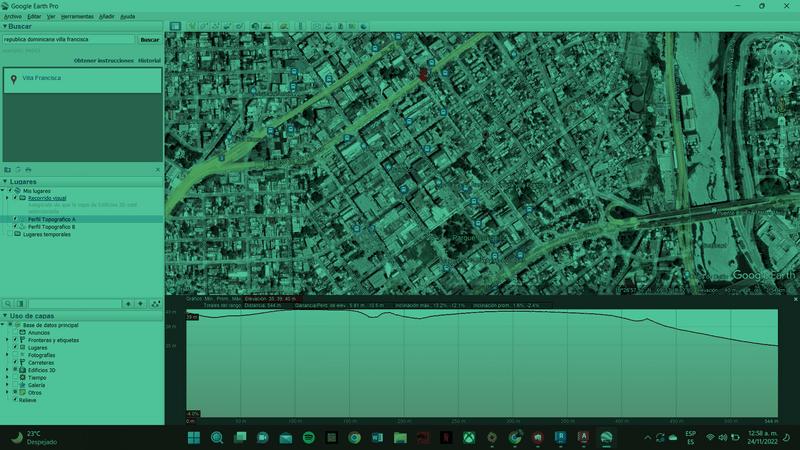Open File Explorer from the taskbar
The width and height of the screenshot is (800, 450).
click(x=401, y=437)
